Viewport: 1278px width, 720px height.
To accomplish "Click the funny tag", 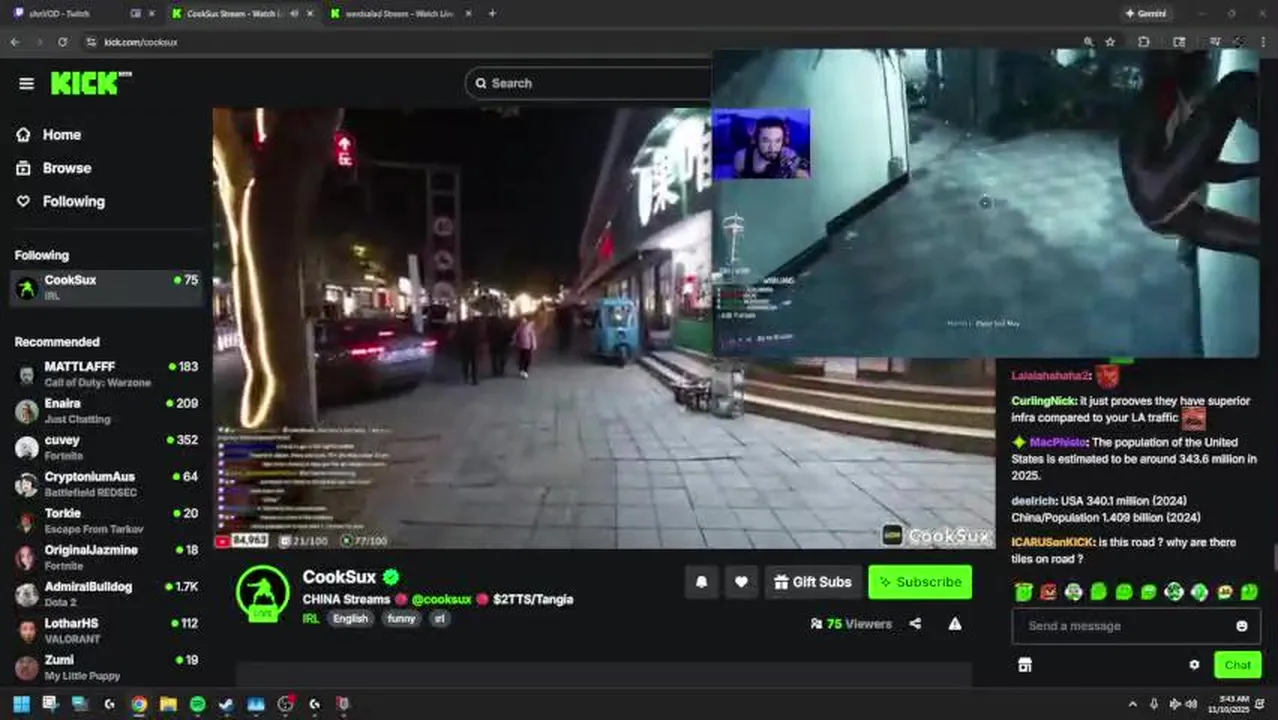I will (401, 619).
